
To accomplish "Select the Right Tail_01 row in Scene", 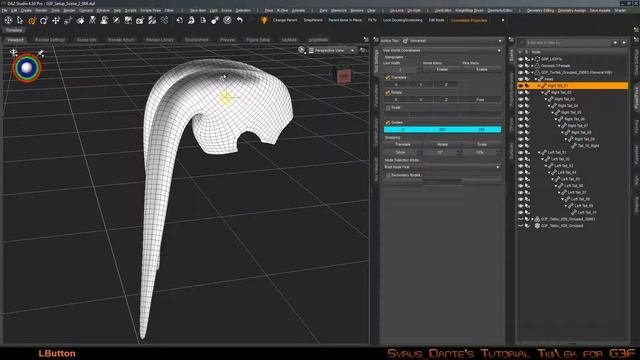I will [572, 86].
